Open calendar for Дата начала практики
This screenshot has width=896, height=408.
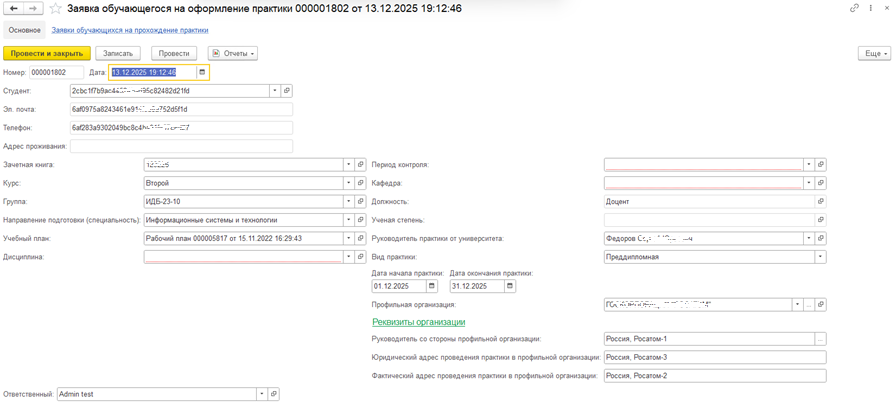(431, 285)
